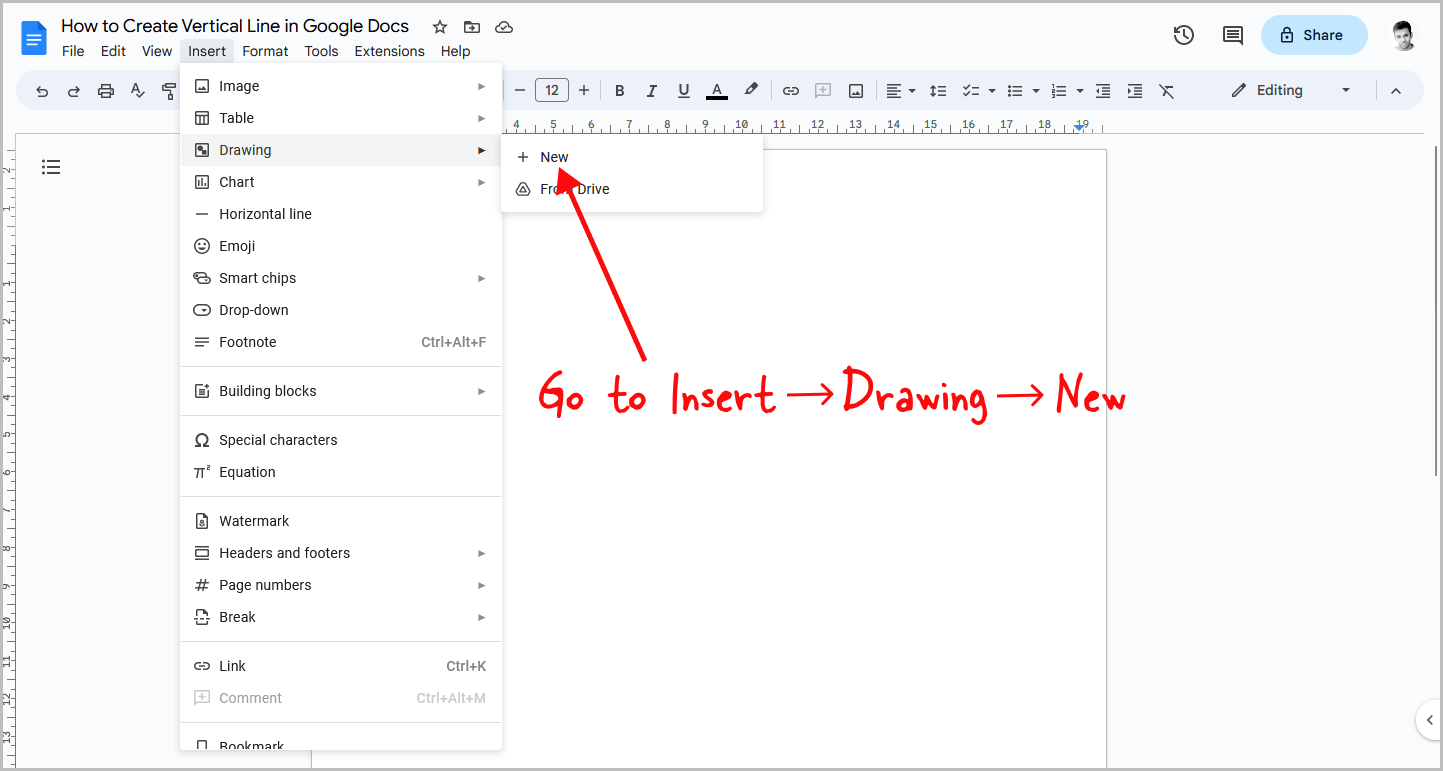Run Spelling and grammar check icon
The image size is (1443, 771).
137,90
